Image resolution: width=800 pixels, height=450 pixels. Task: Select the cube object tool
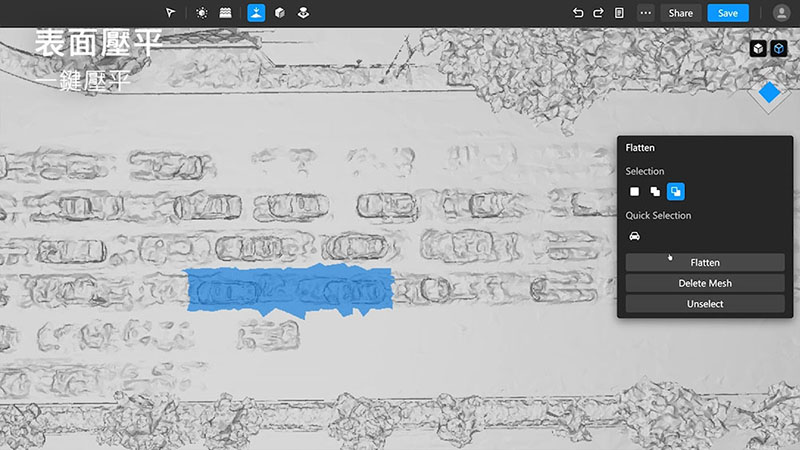point(280,13)
